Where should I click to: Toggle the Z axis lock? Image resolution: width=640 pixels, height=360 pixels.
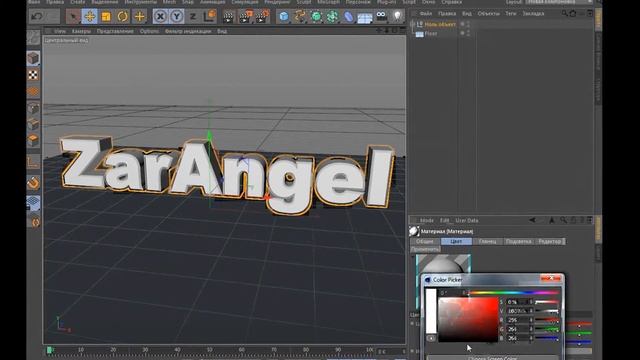[x=193, y=17]
